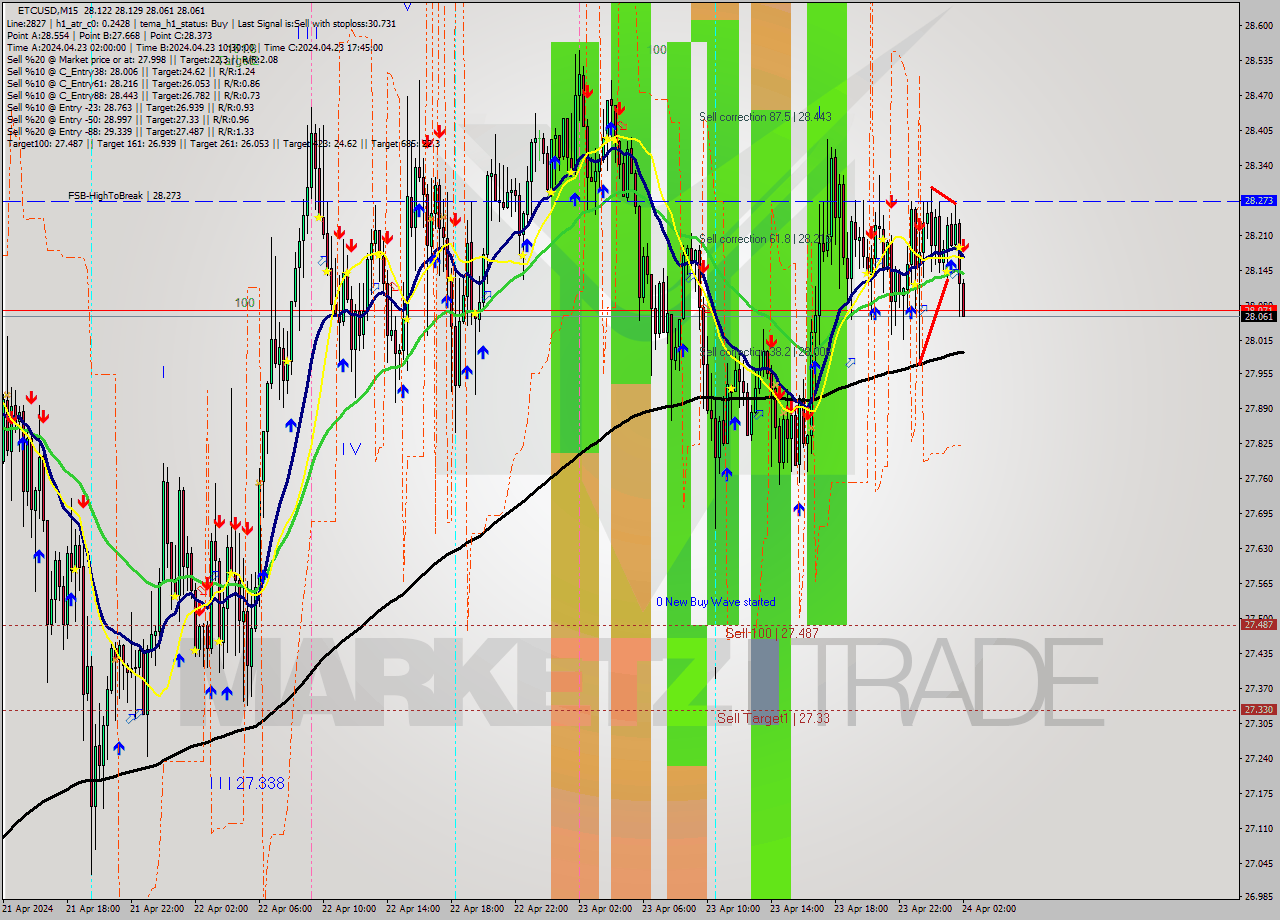The height and width of the screenshot is (920, 1280).
Task: Click the 27.435 price axis label
Action: coord(1258,654)
